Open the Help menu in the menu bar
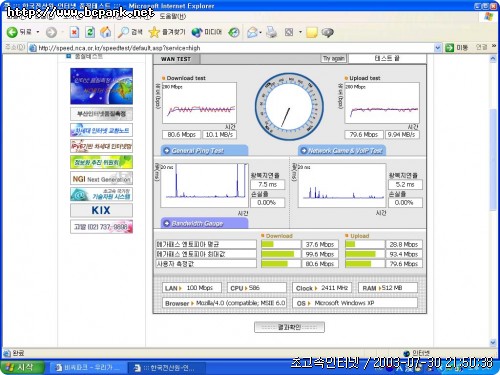 tap(173, 16)
